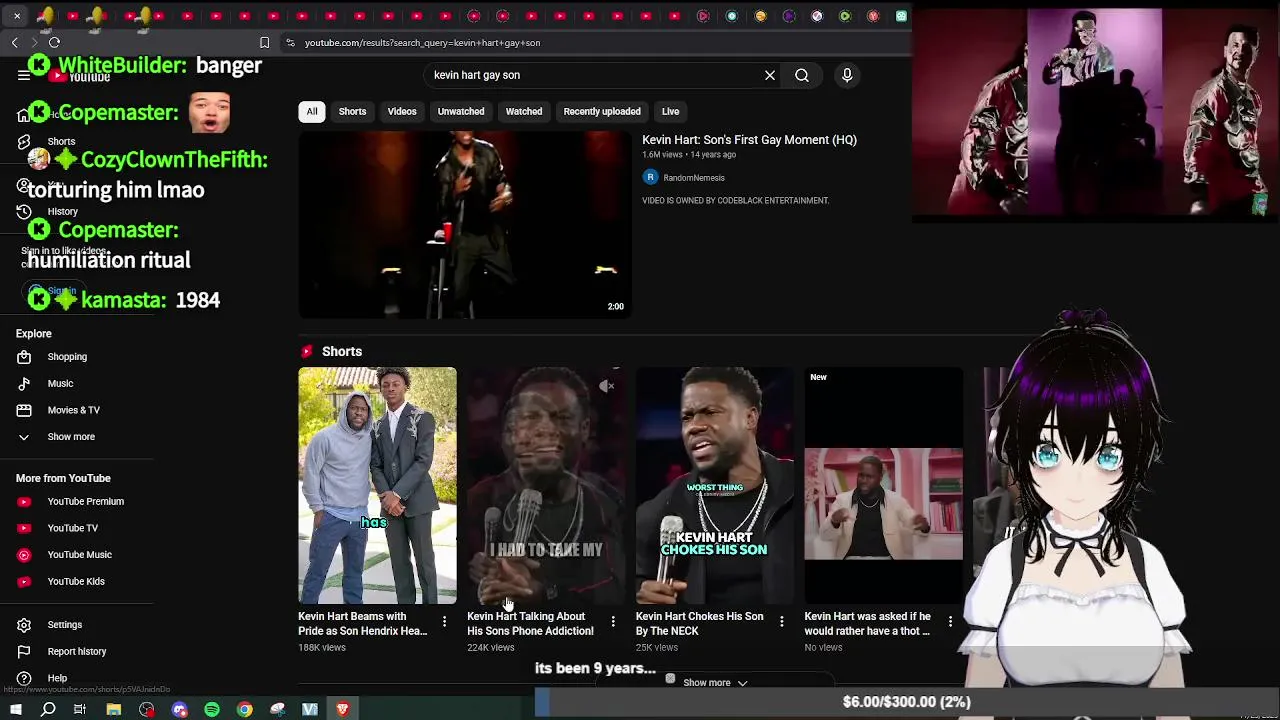Click the Kevin Hart stand-up video thumbnail
Viewport: 1280px width, 720px height.
click(465, 225)
